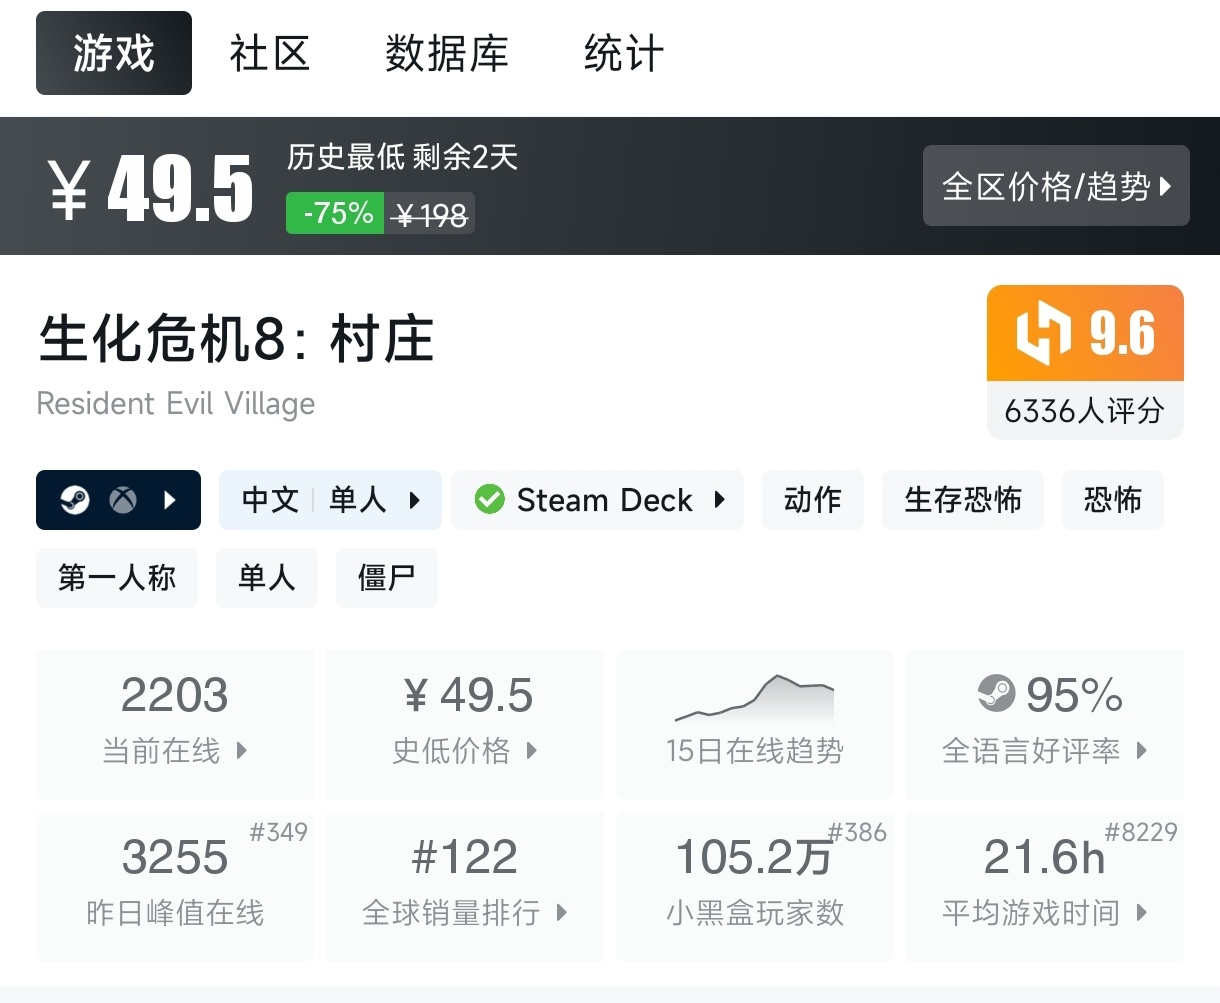Select the 恐怖 genre tag
Screen dimensions: 1220x1003
point(1113,500)
